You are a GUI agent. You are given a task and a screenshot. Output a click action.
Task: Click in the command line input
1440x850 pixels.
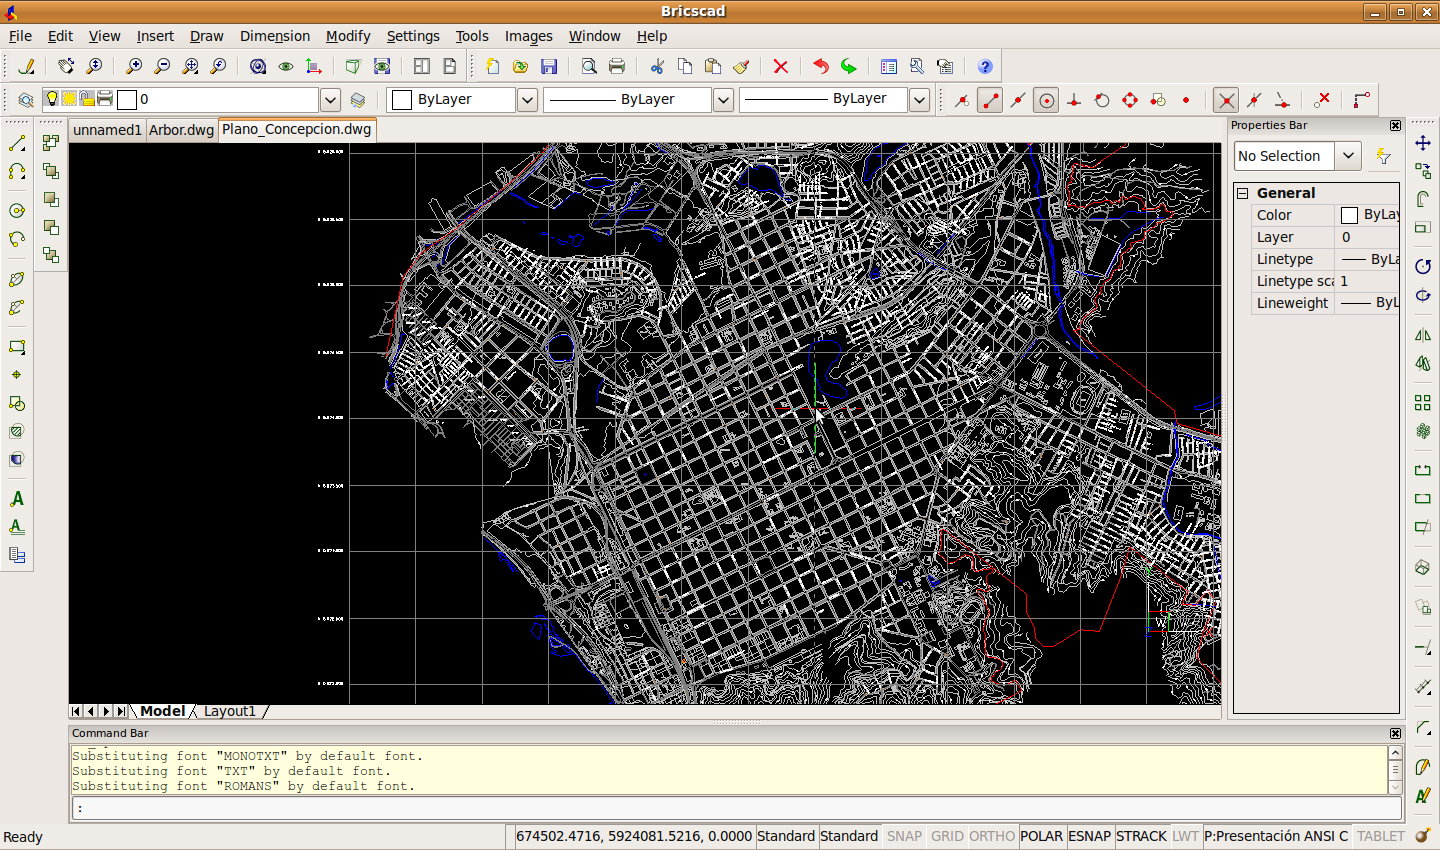(x=735, y=808)
